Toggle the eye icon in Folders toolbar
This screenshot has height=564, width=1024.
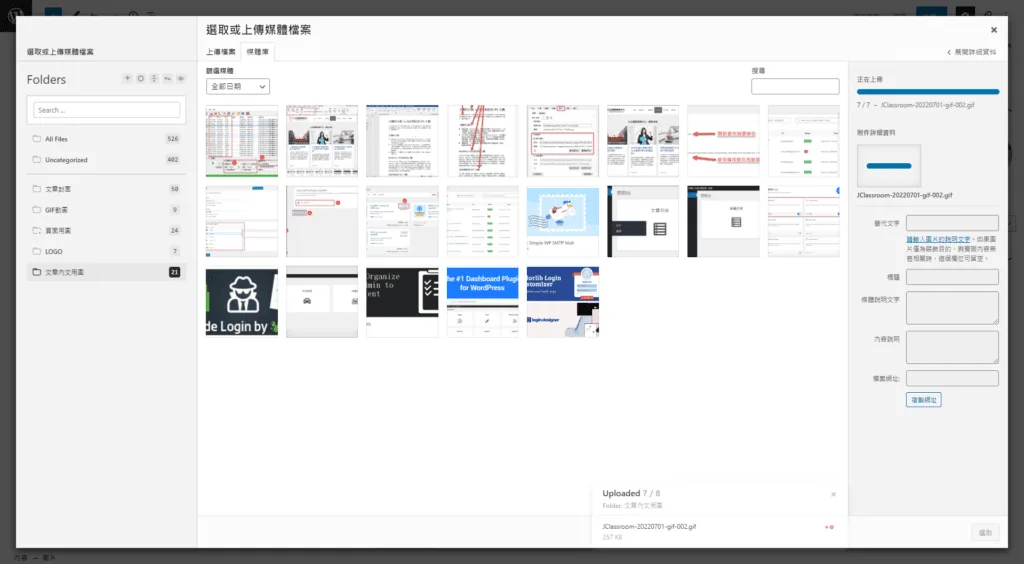pos(181,78)
